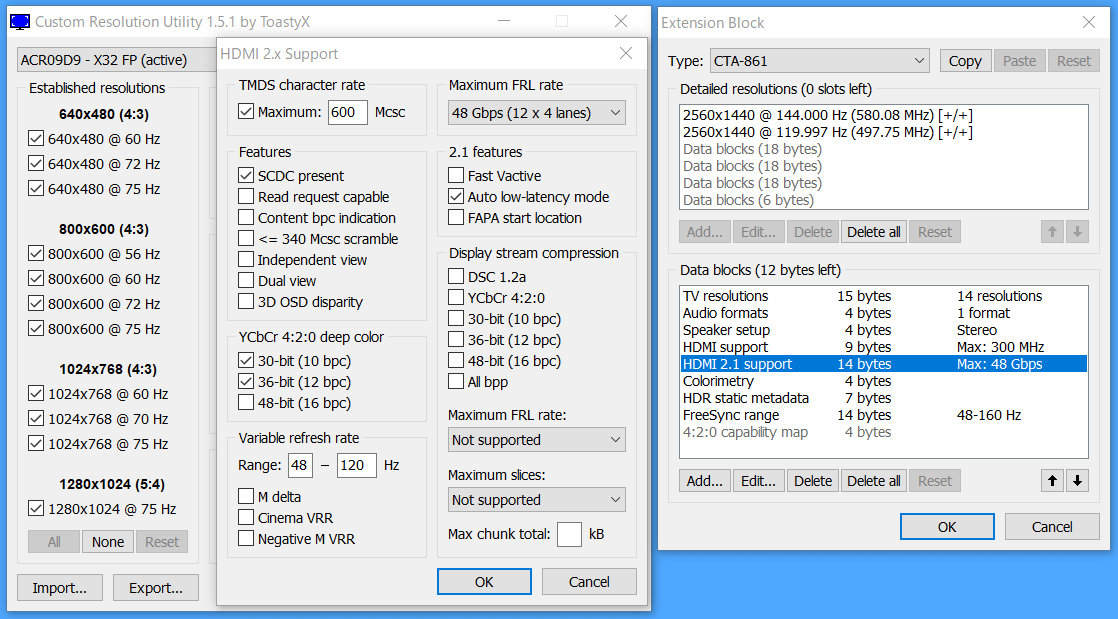Move data block up with black up arrow

point(1052,481)
